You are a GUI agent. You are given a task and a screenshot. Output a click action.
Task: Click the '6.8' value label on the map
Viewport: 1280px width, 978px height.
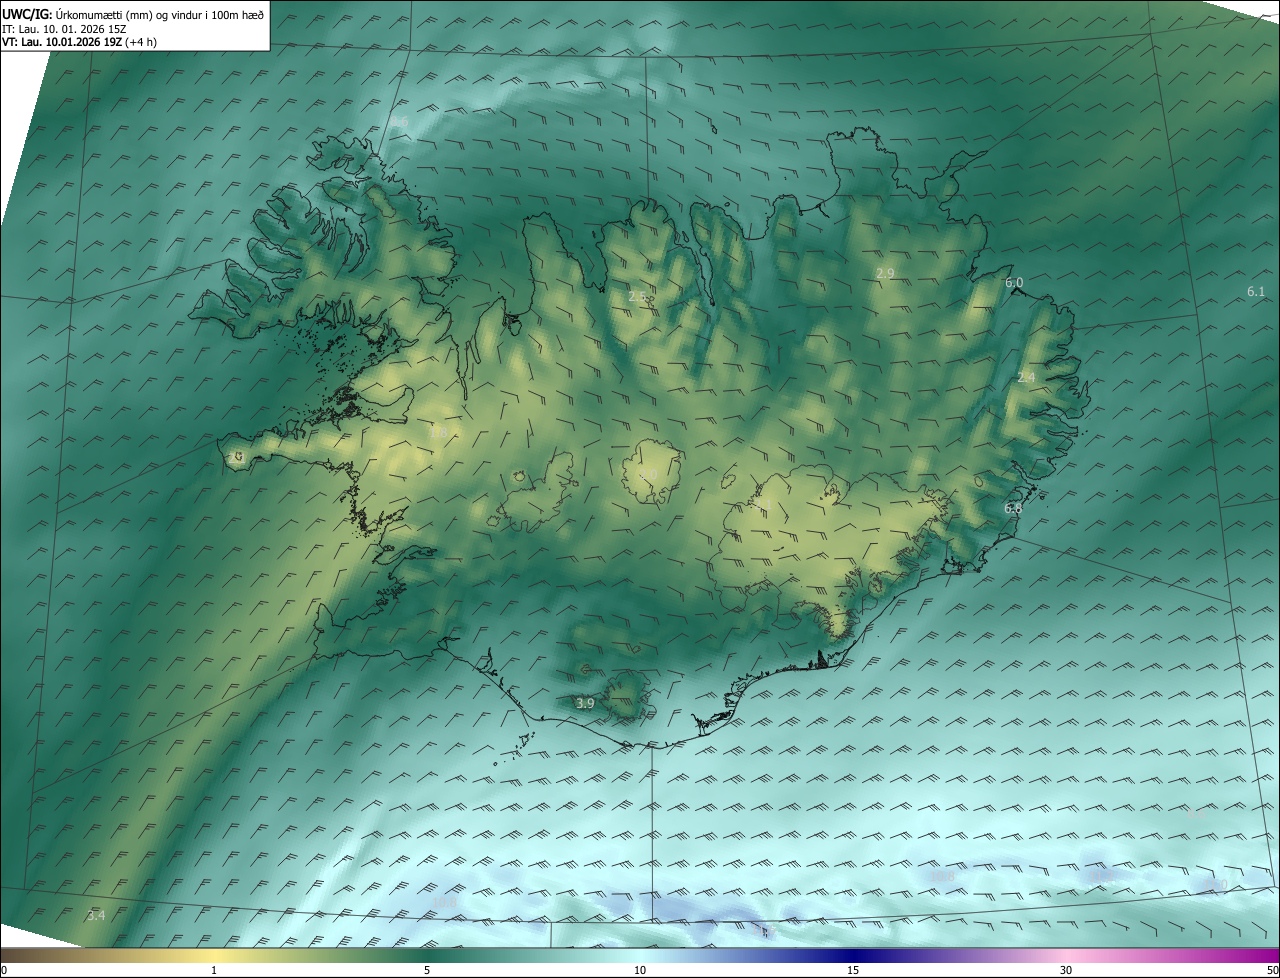click(x=1013, y=509)
